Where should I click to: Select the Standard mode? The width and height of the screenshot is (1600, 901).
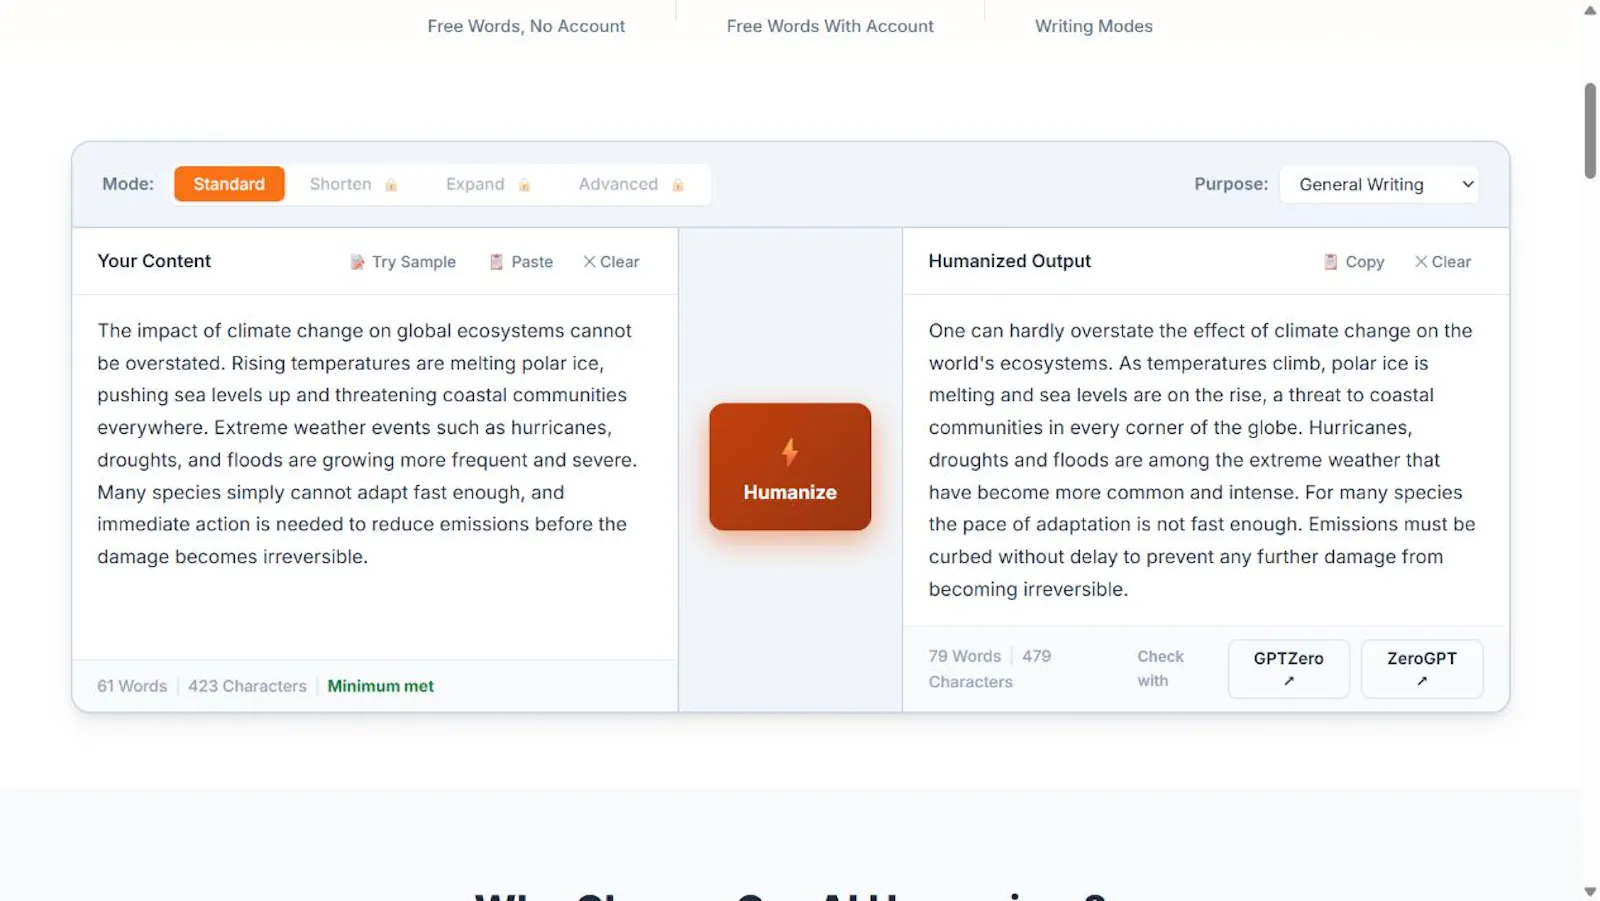point(229,184)
